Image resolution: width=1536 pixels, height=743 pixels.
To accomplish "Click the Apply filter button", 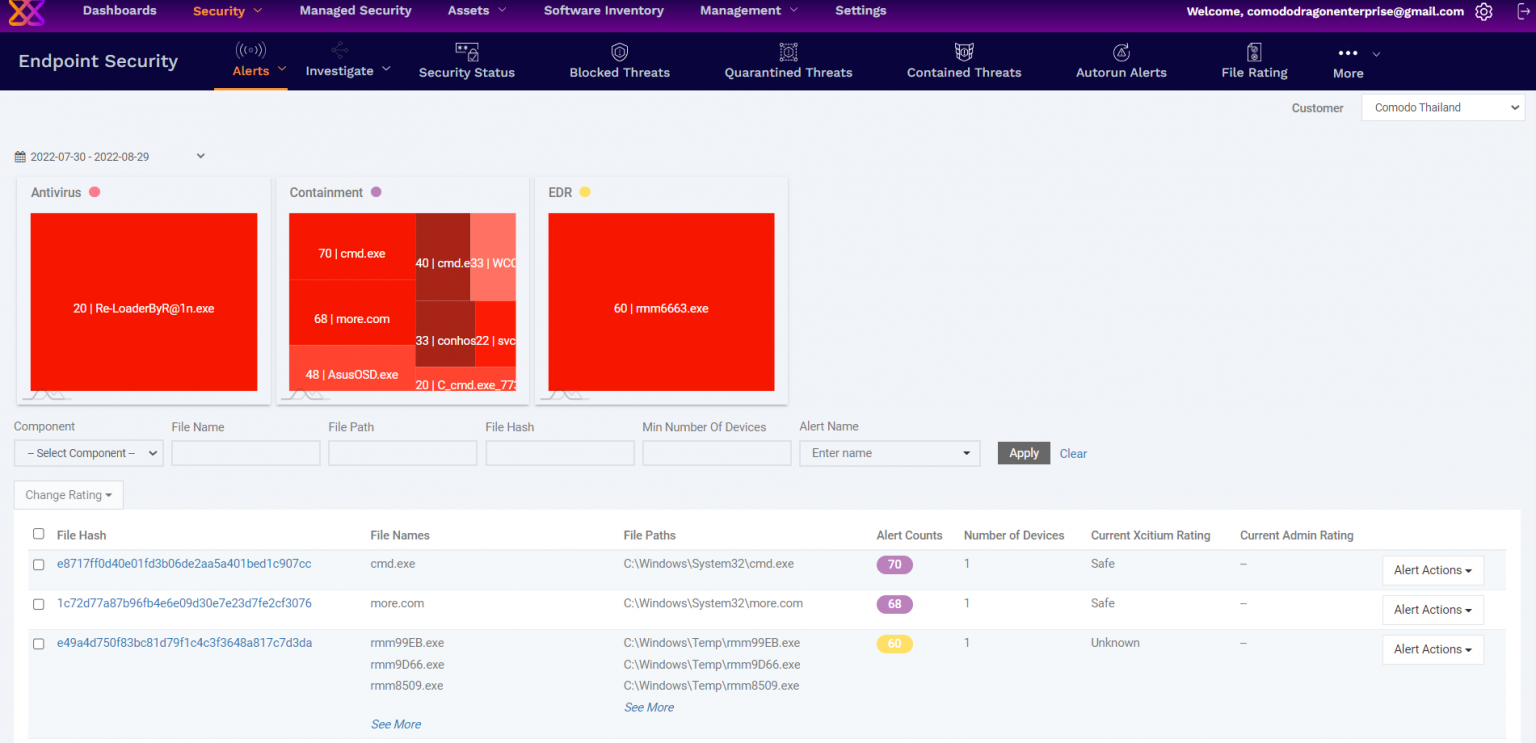I will pyautogui.click(x=1023, y=452).
